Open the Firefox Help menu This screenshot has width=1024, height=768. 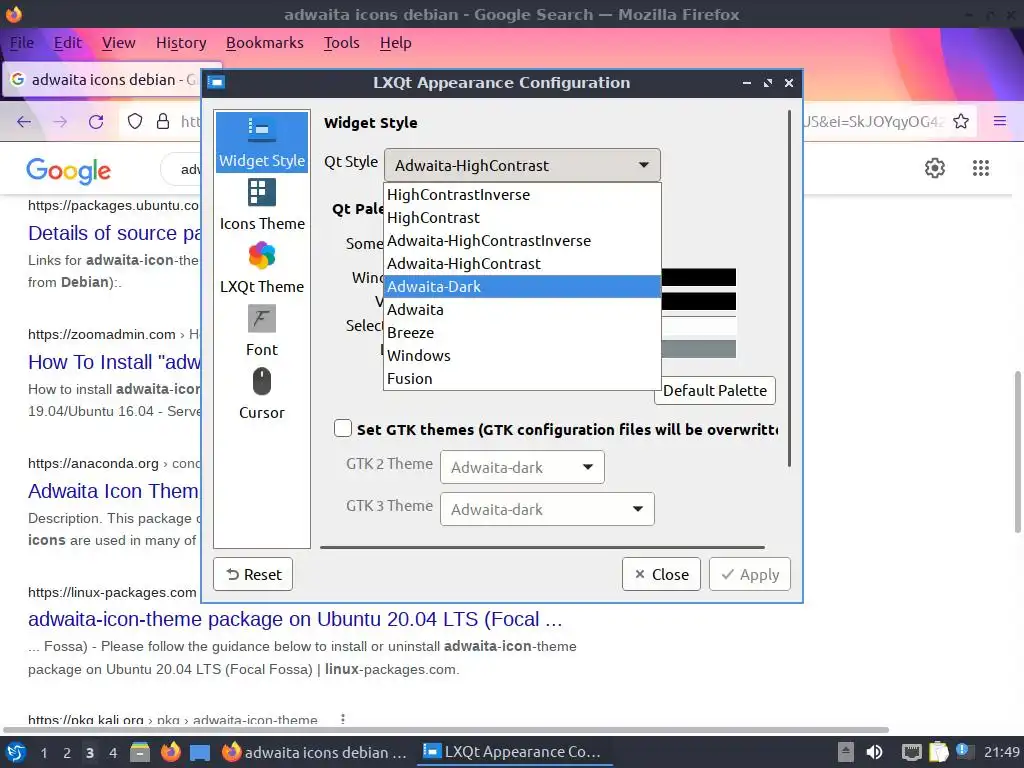(396, 42)
